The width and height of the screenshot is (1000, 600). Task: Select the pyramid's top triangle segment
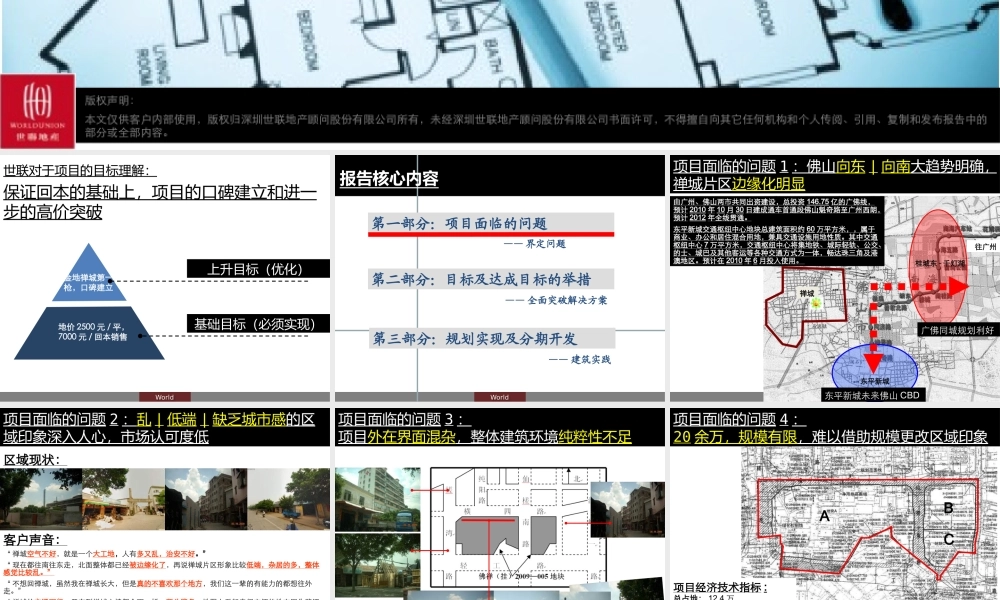(89, 273)
